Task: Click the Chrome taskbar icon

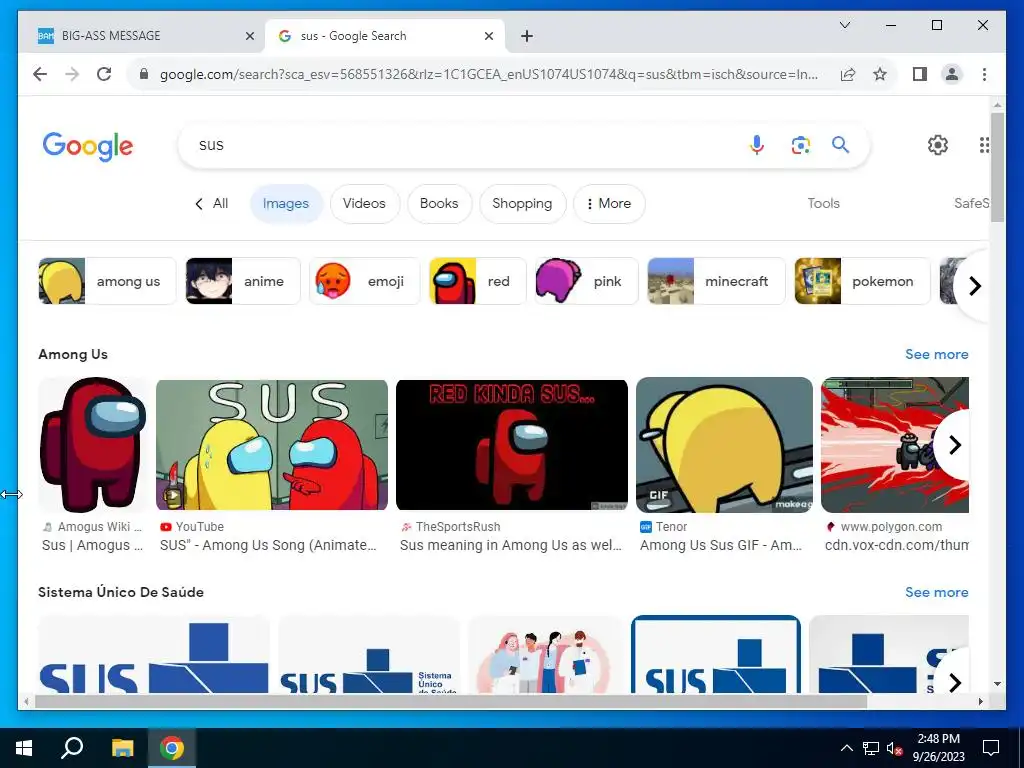Action: [172, 748]
